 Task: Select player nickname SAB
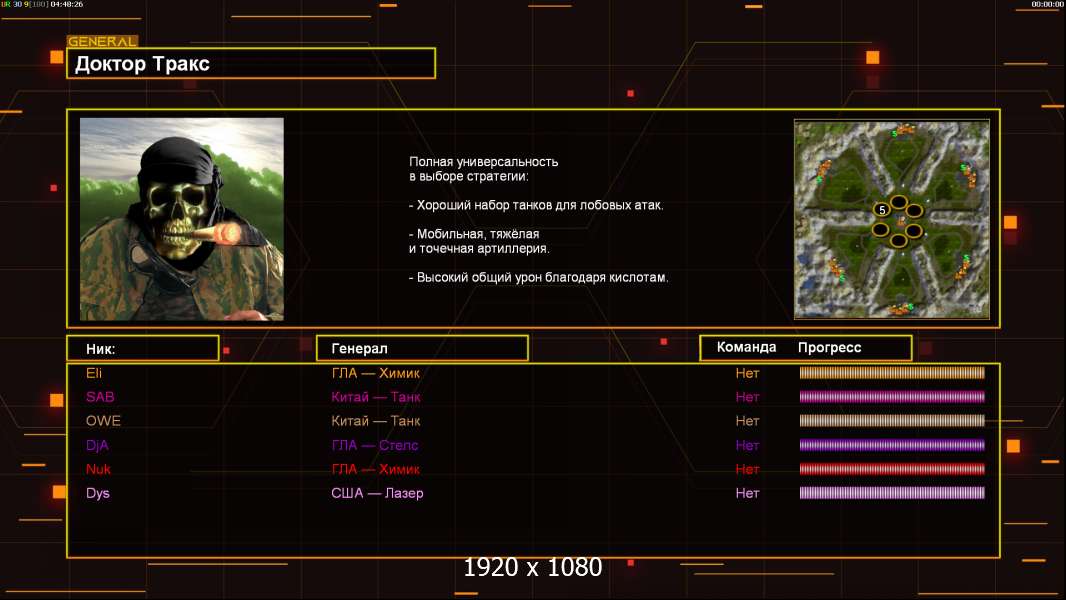[100, 397]
